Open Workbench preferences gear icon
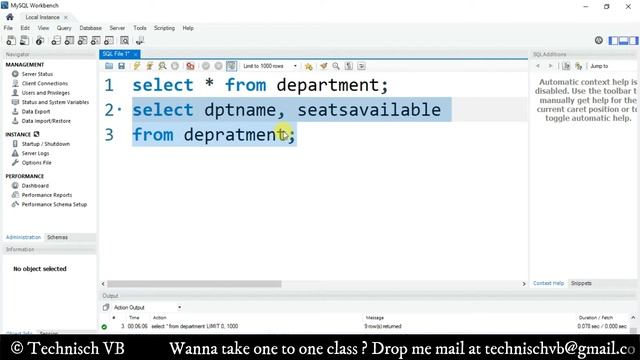 [598, 40]
